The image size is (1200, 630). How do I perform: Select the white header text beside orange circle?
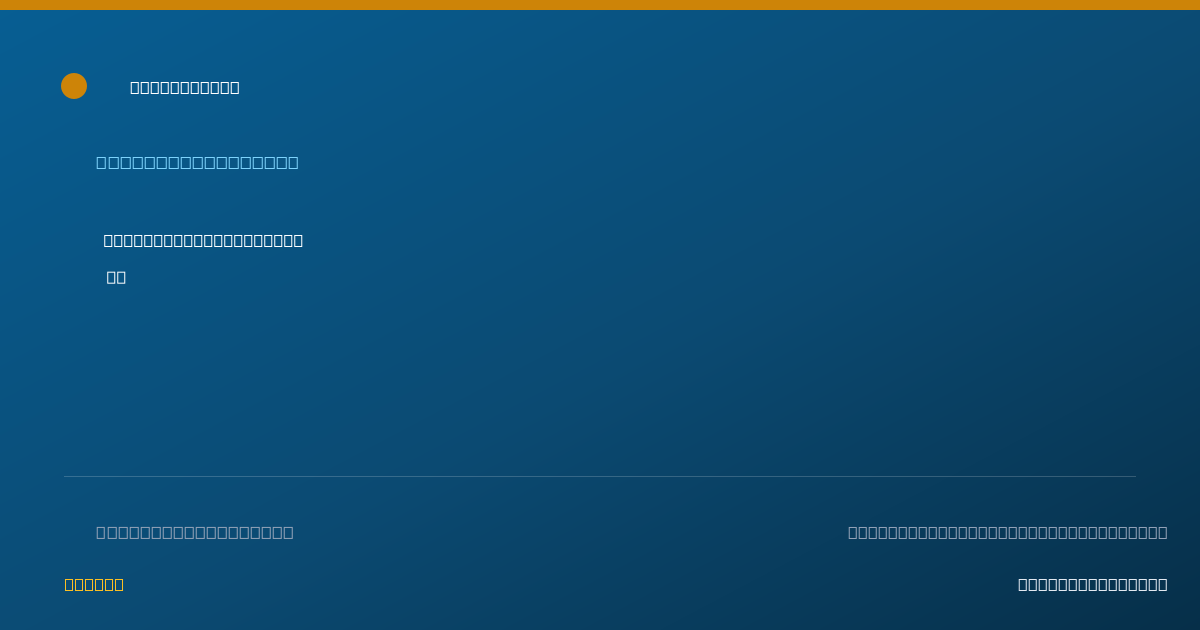[185, 87]
